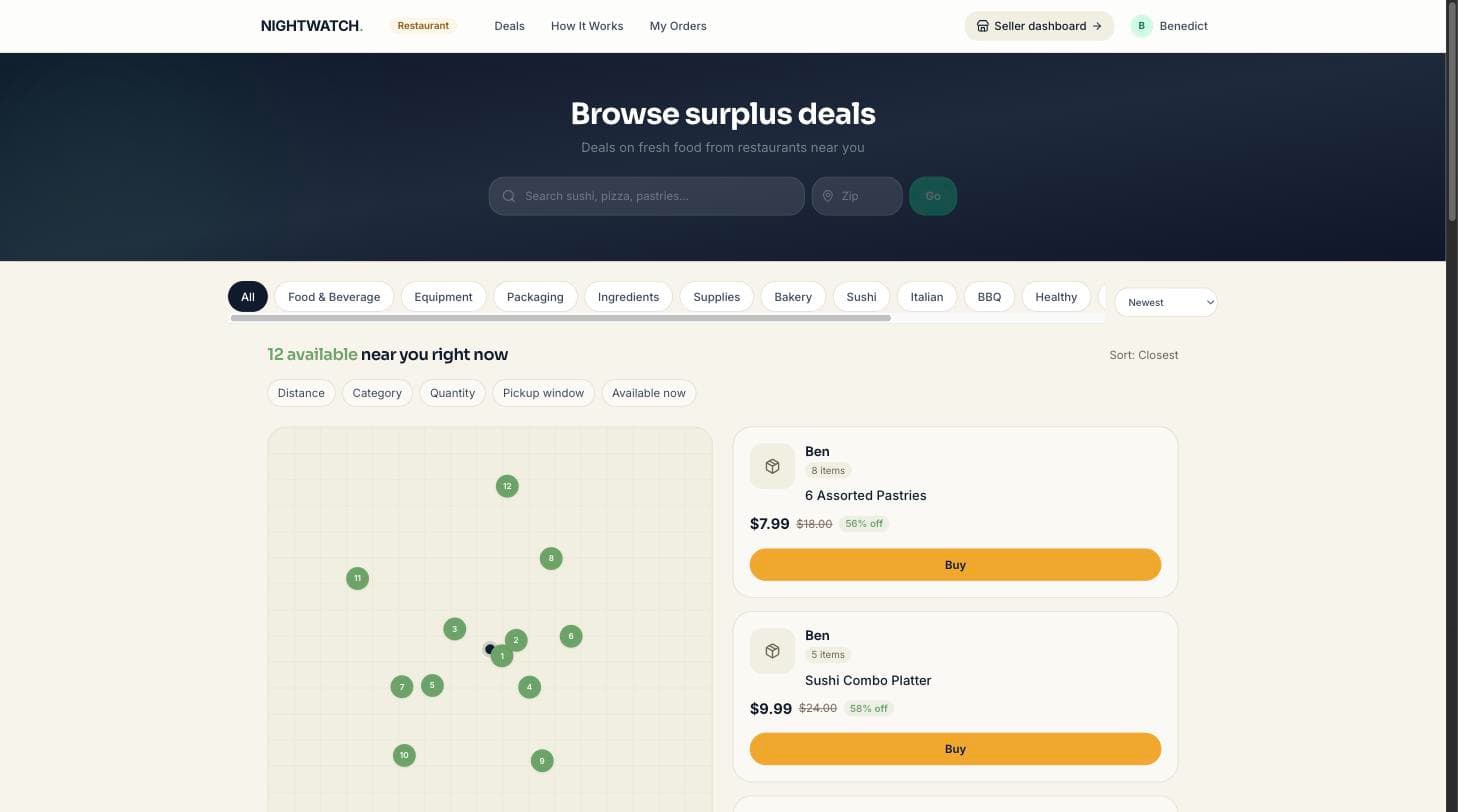Click the Sushi Combo Platter title

pos(868,681)
